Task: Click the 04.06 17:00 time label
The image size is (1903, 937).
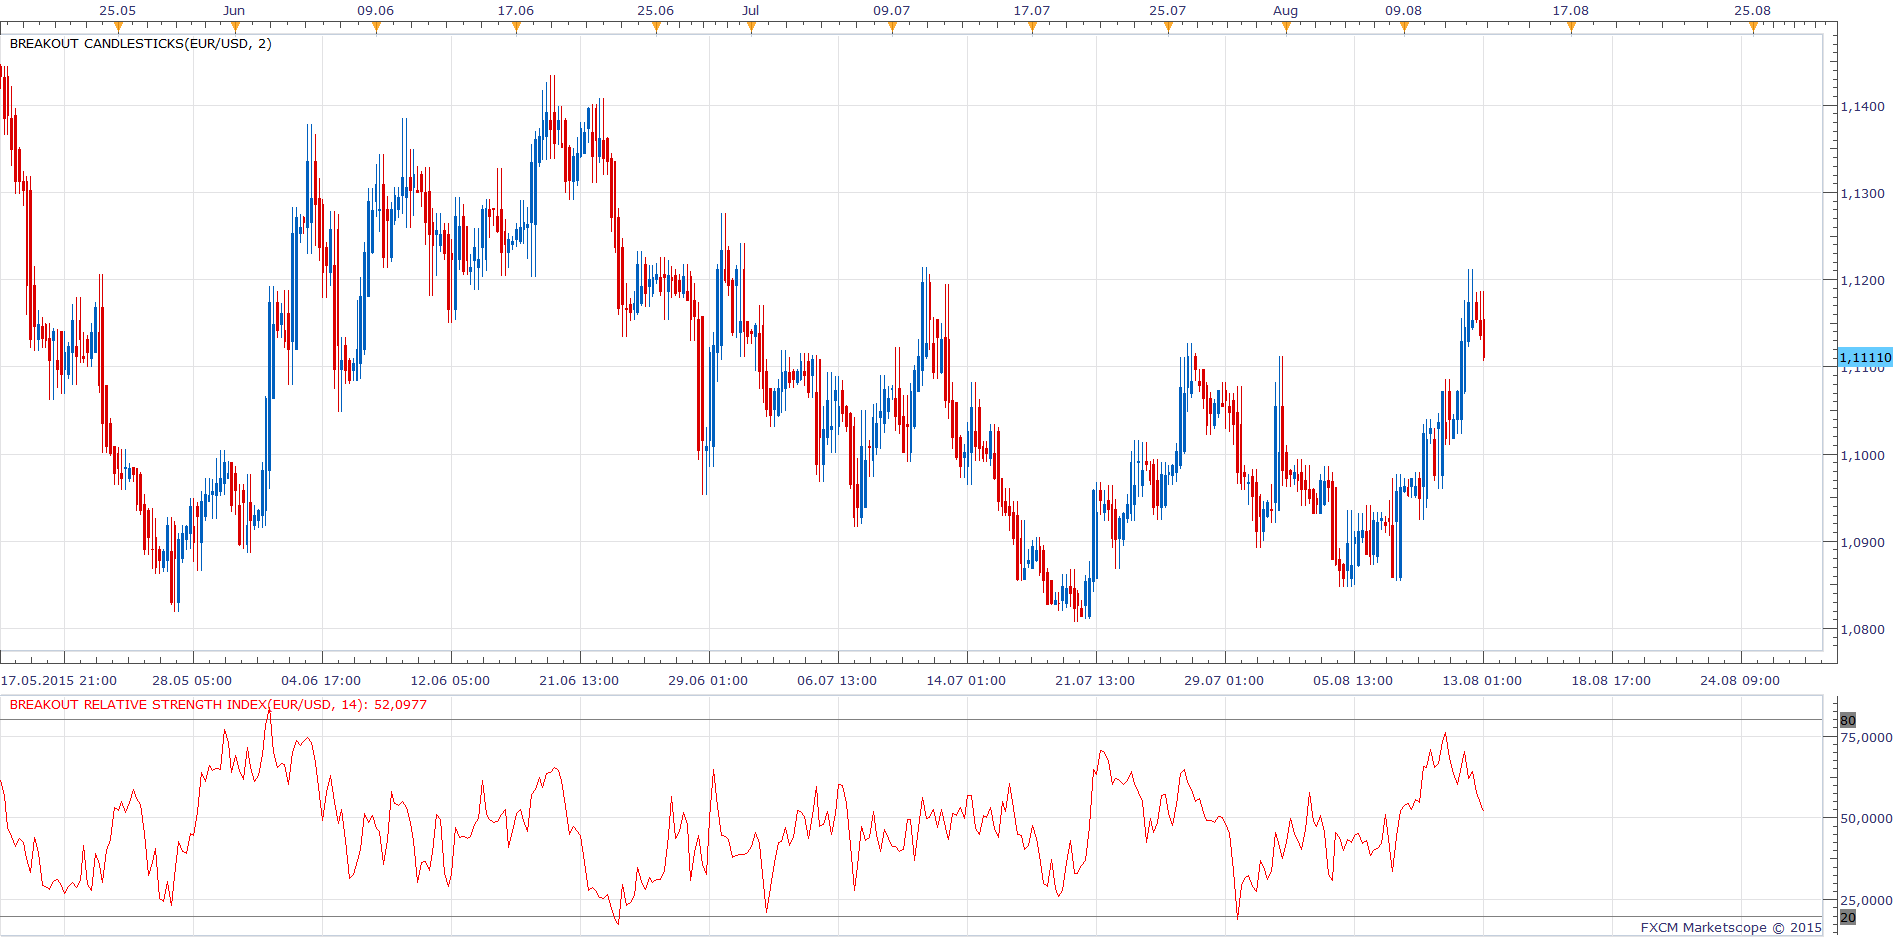Action: click(321, 680)
